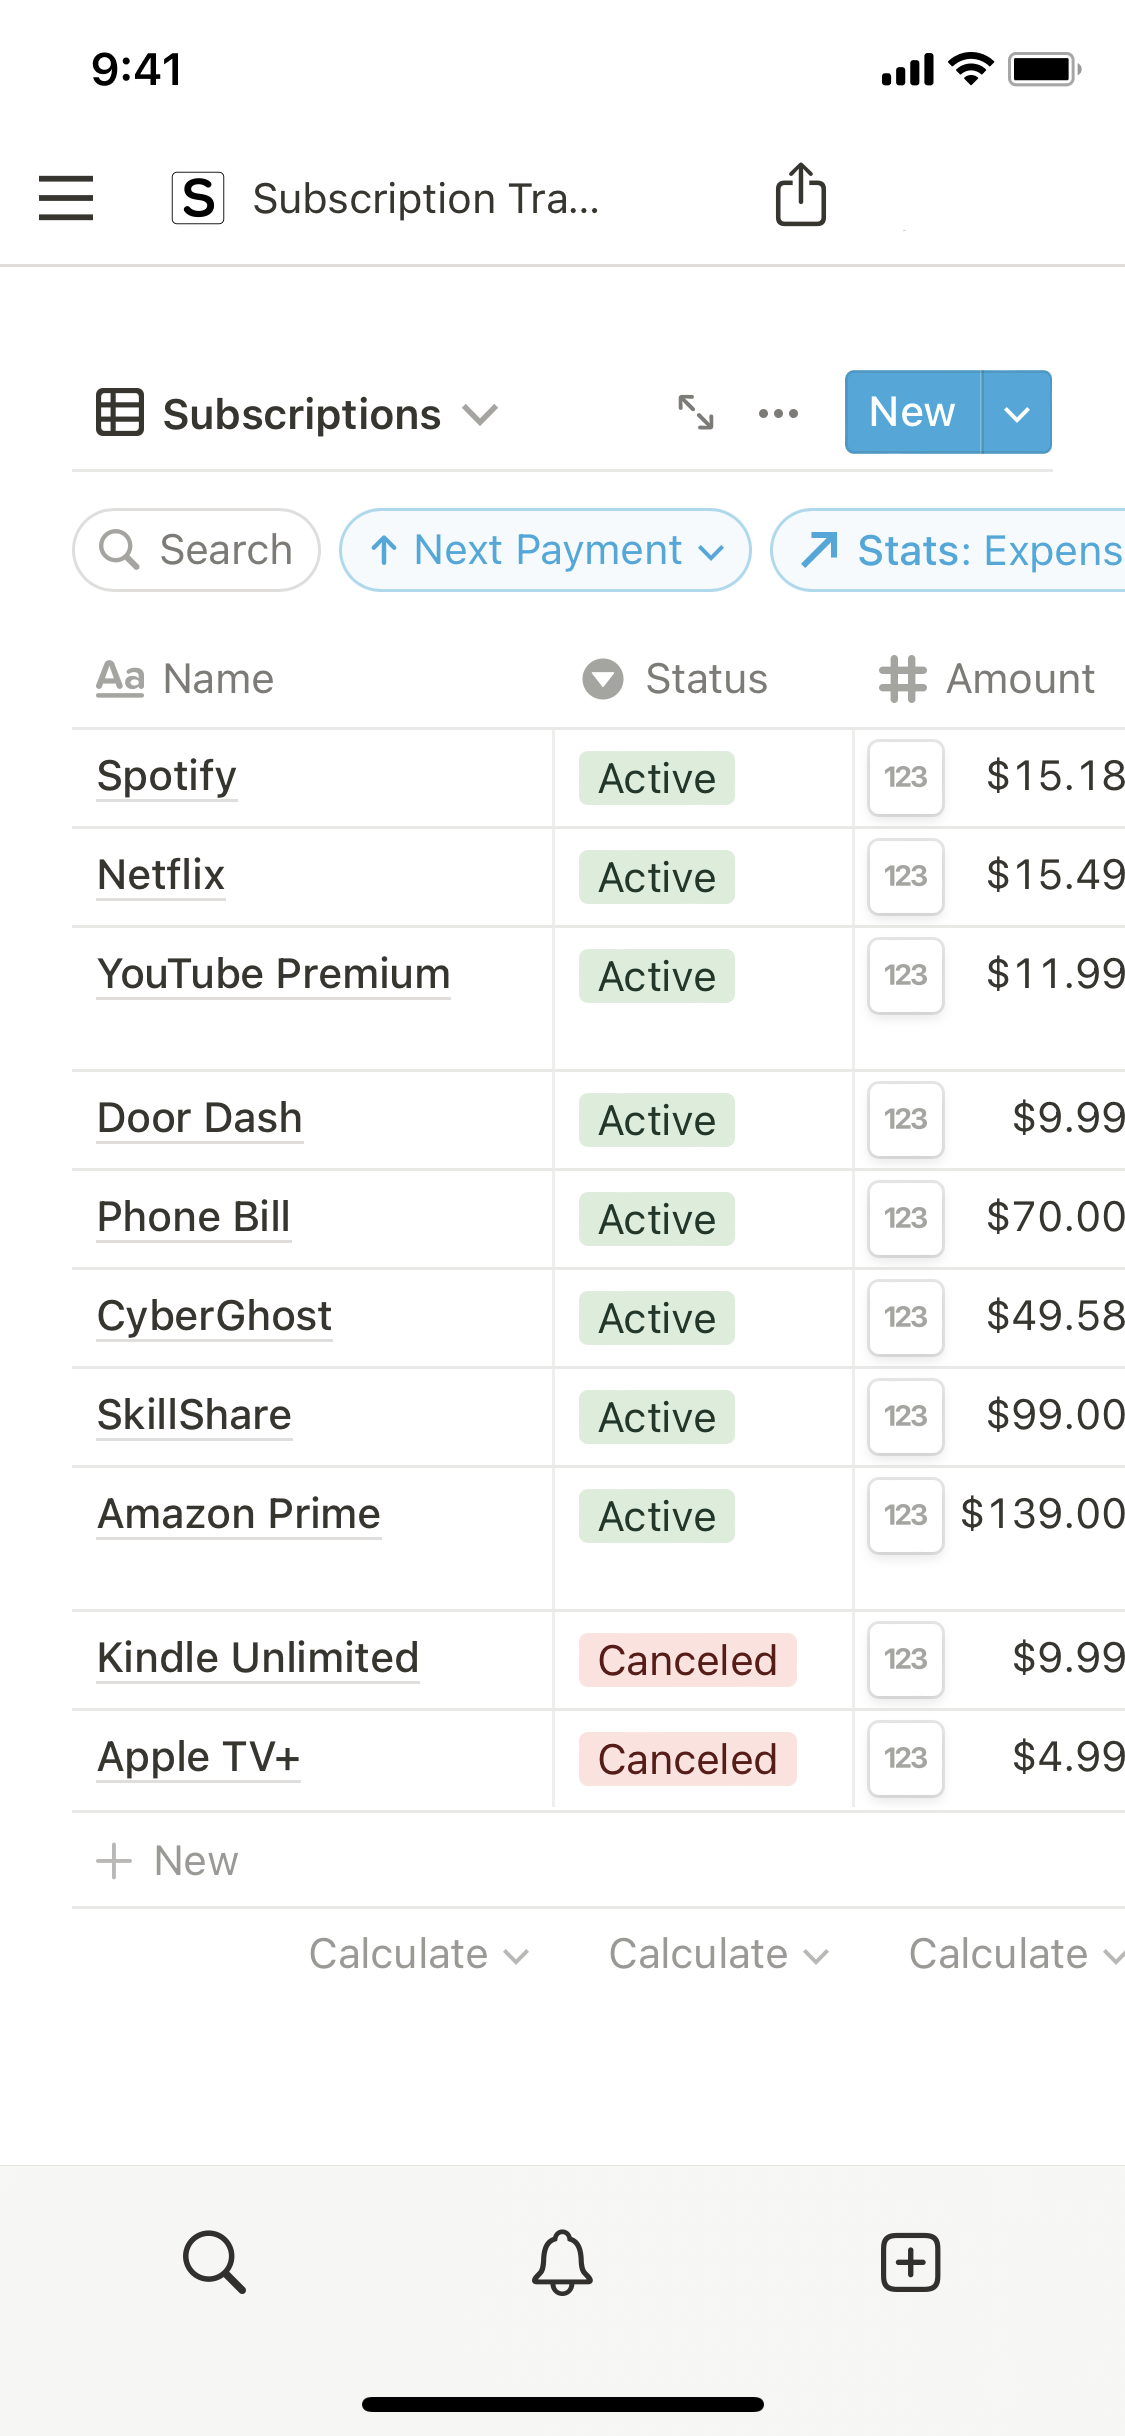Open the Stats: Expenses link chip
Image resolution: width=1125 pixels, height=2436 pixels.
click(960, 550)
